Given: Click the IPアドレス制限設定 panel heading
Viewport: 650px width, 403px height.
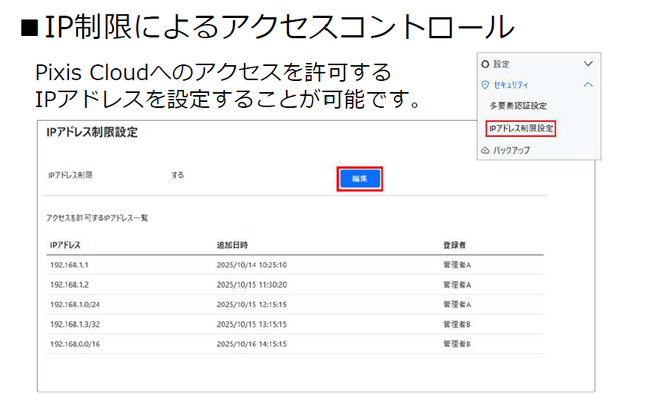Looking at the screenshot, I should (x=92, y=132).
